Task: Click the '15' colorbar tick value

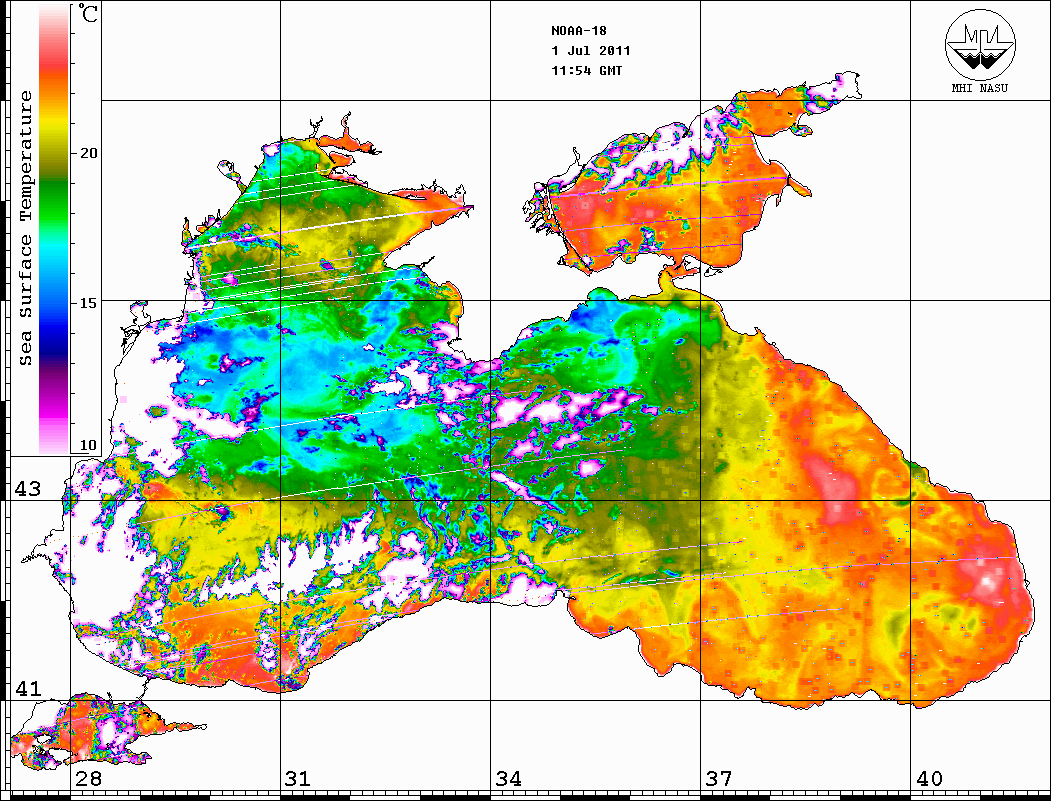Action: 88,303
